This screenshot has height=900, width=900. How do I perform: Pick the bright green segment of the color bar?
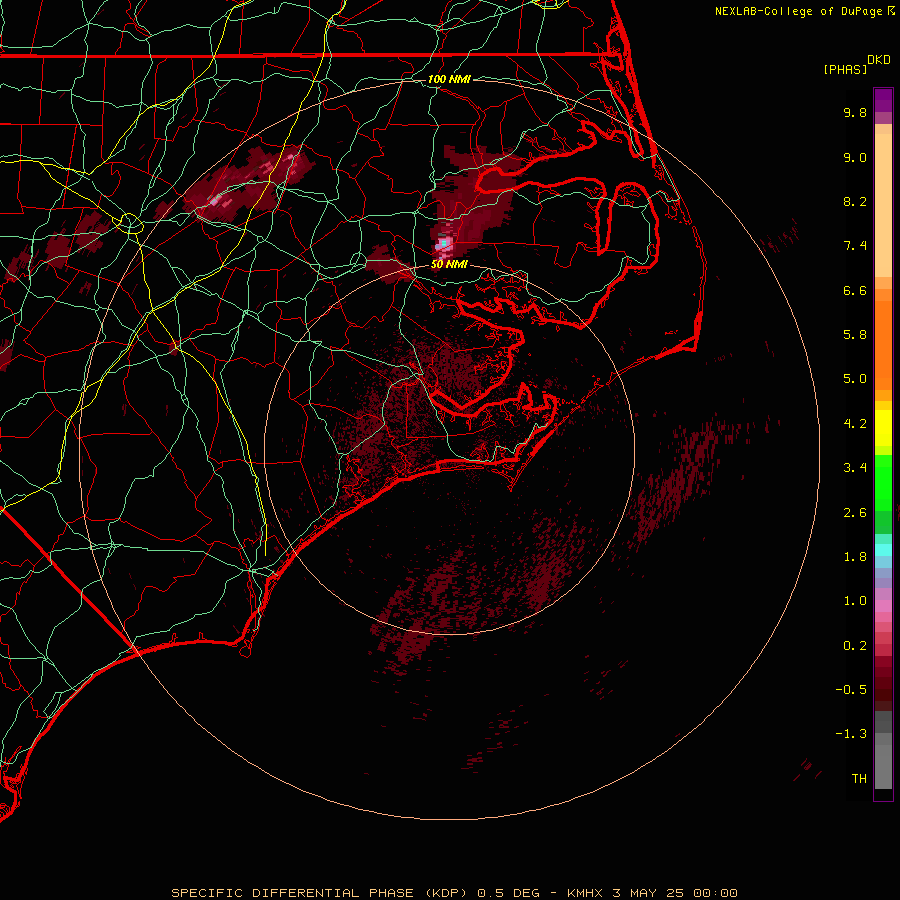point(883,482)
